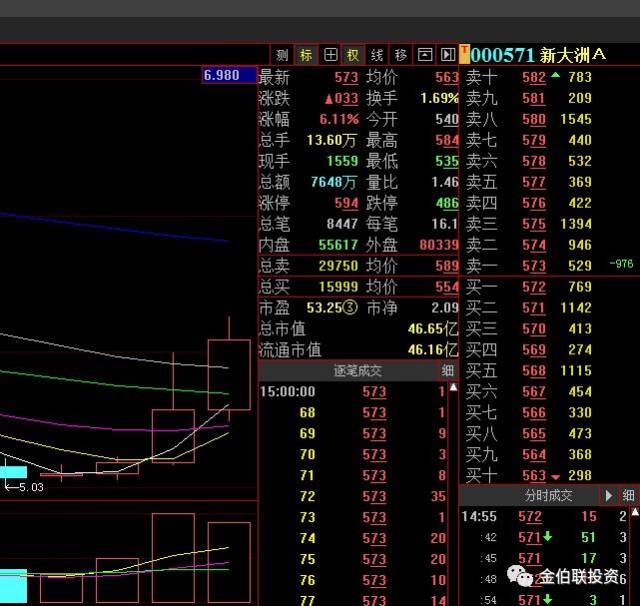The image size is (640, 606).
Task: Click the latest volume bar
Action: pos(229,562)
